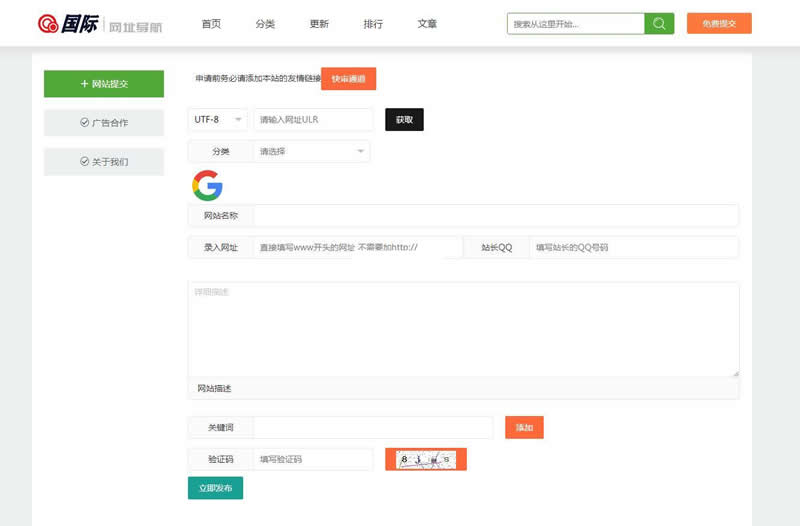800x526 pixels.
Task: Submit the form with 立即发布
Action: pyautogui.click(x=215, y=488)
